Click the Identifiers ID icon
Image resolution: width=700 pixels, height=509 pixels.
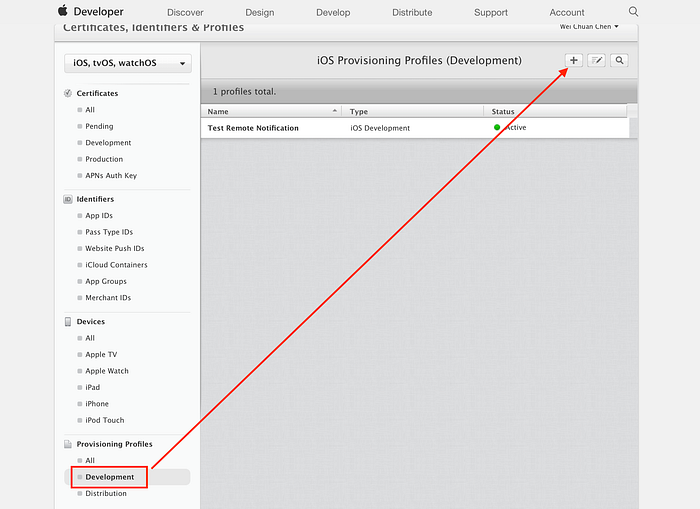pos(68,199)
